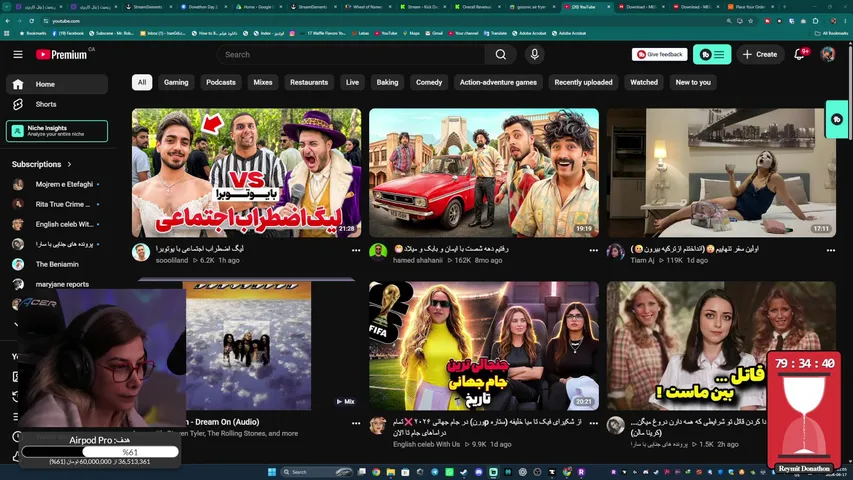The image size is (853, 480).
Task: Open the account avatar menu
Action: (x=827, y=54)
